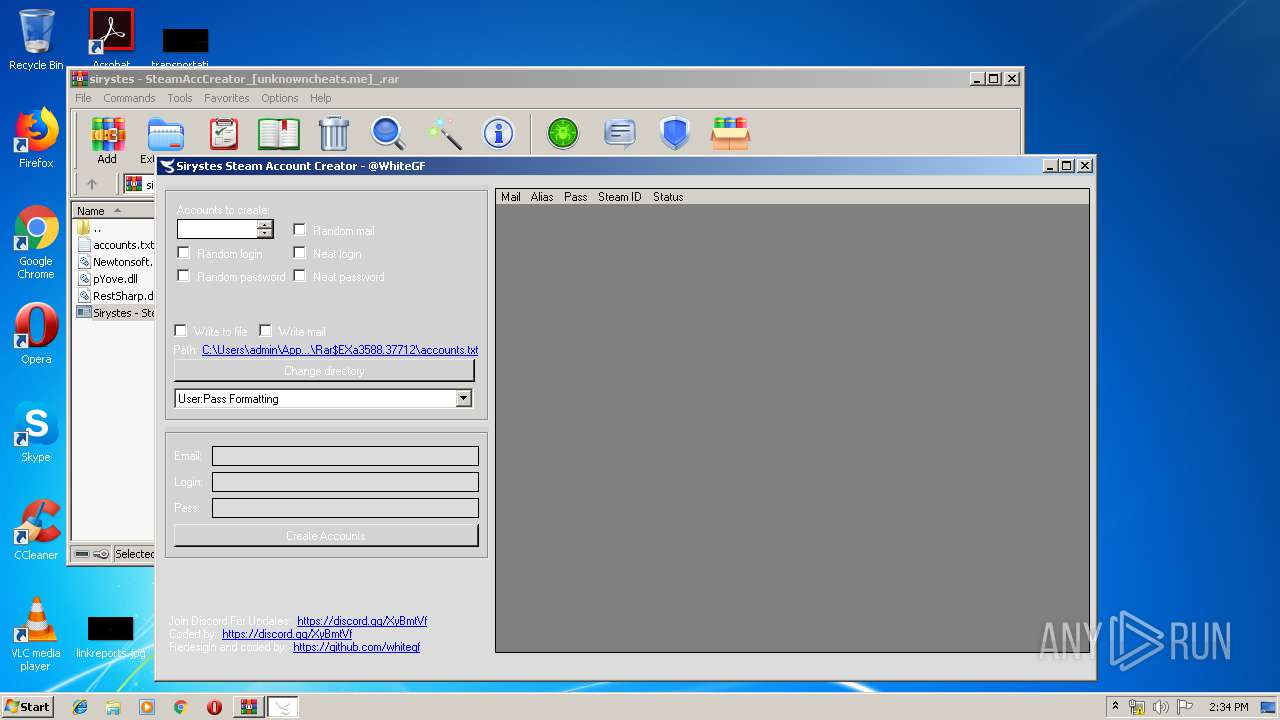Image resolution: width=1280 pixels, height=720 pixels.
Task: Click WinRAR's Test archive clipboard icon
Action: click(224, 134)
